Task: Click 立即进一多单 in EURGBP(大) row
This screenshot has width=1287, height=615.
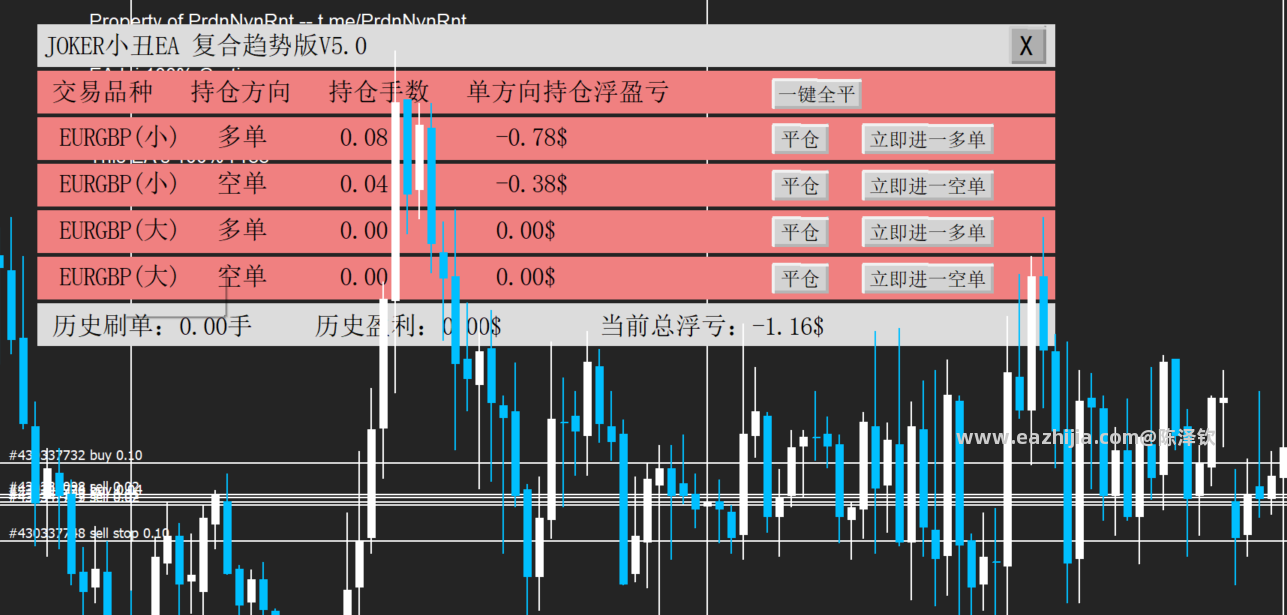Action: click(927, 232)
